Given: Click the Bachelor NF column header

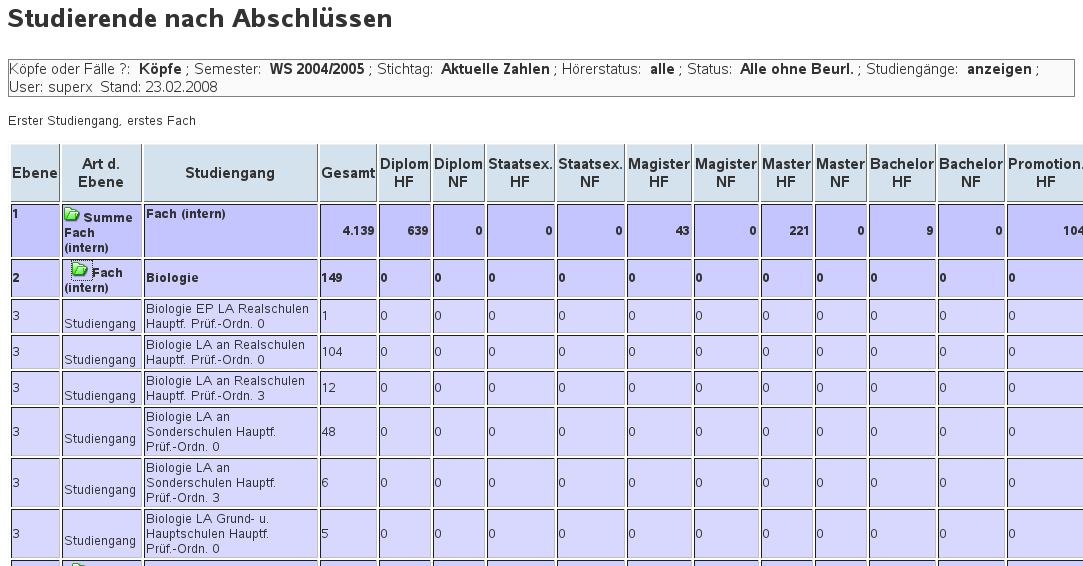Looking at the screenshot, I should (x=970, y=173).
